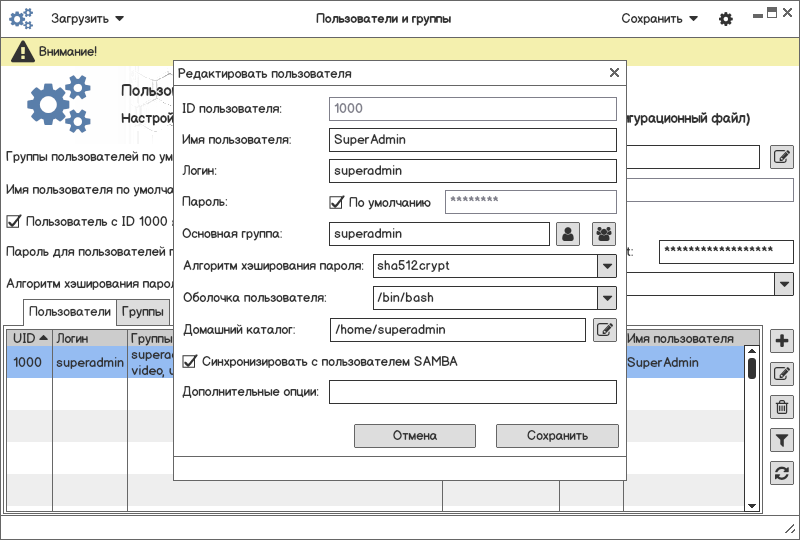Click the 'Сохранить' button in dialog
The image size is (800, 540).
tap(557, 436)
